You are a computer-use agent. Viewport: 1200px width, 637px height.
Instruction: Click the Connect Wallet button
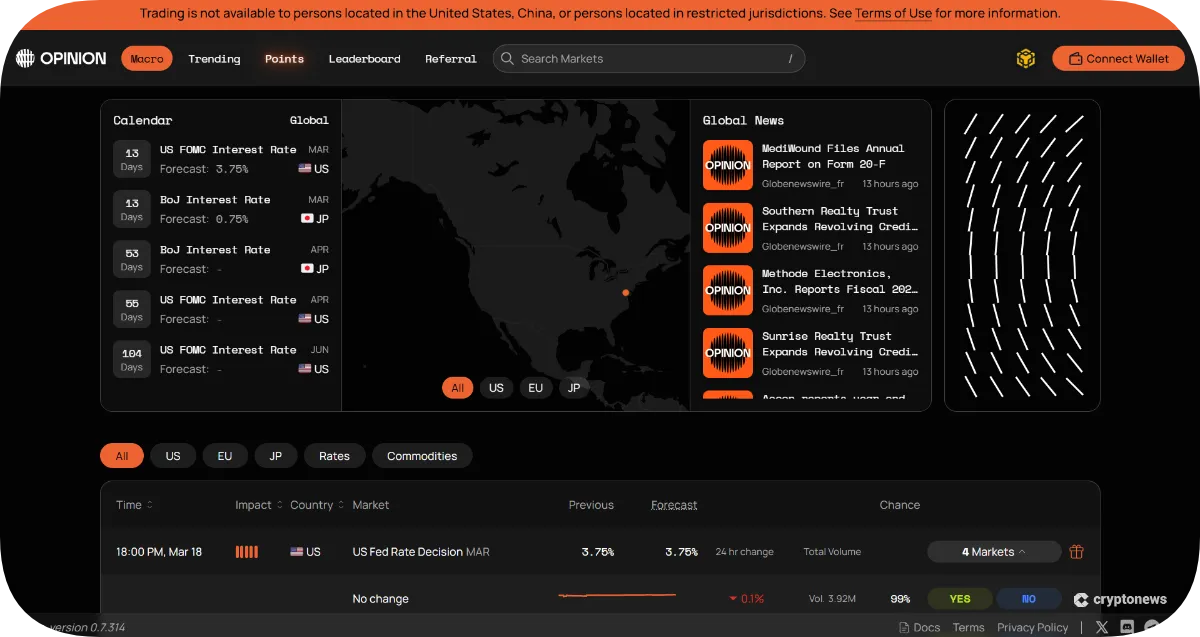[1118, 59]
